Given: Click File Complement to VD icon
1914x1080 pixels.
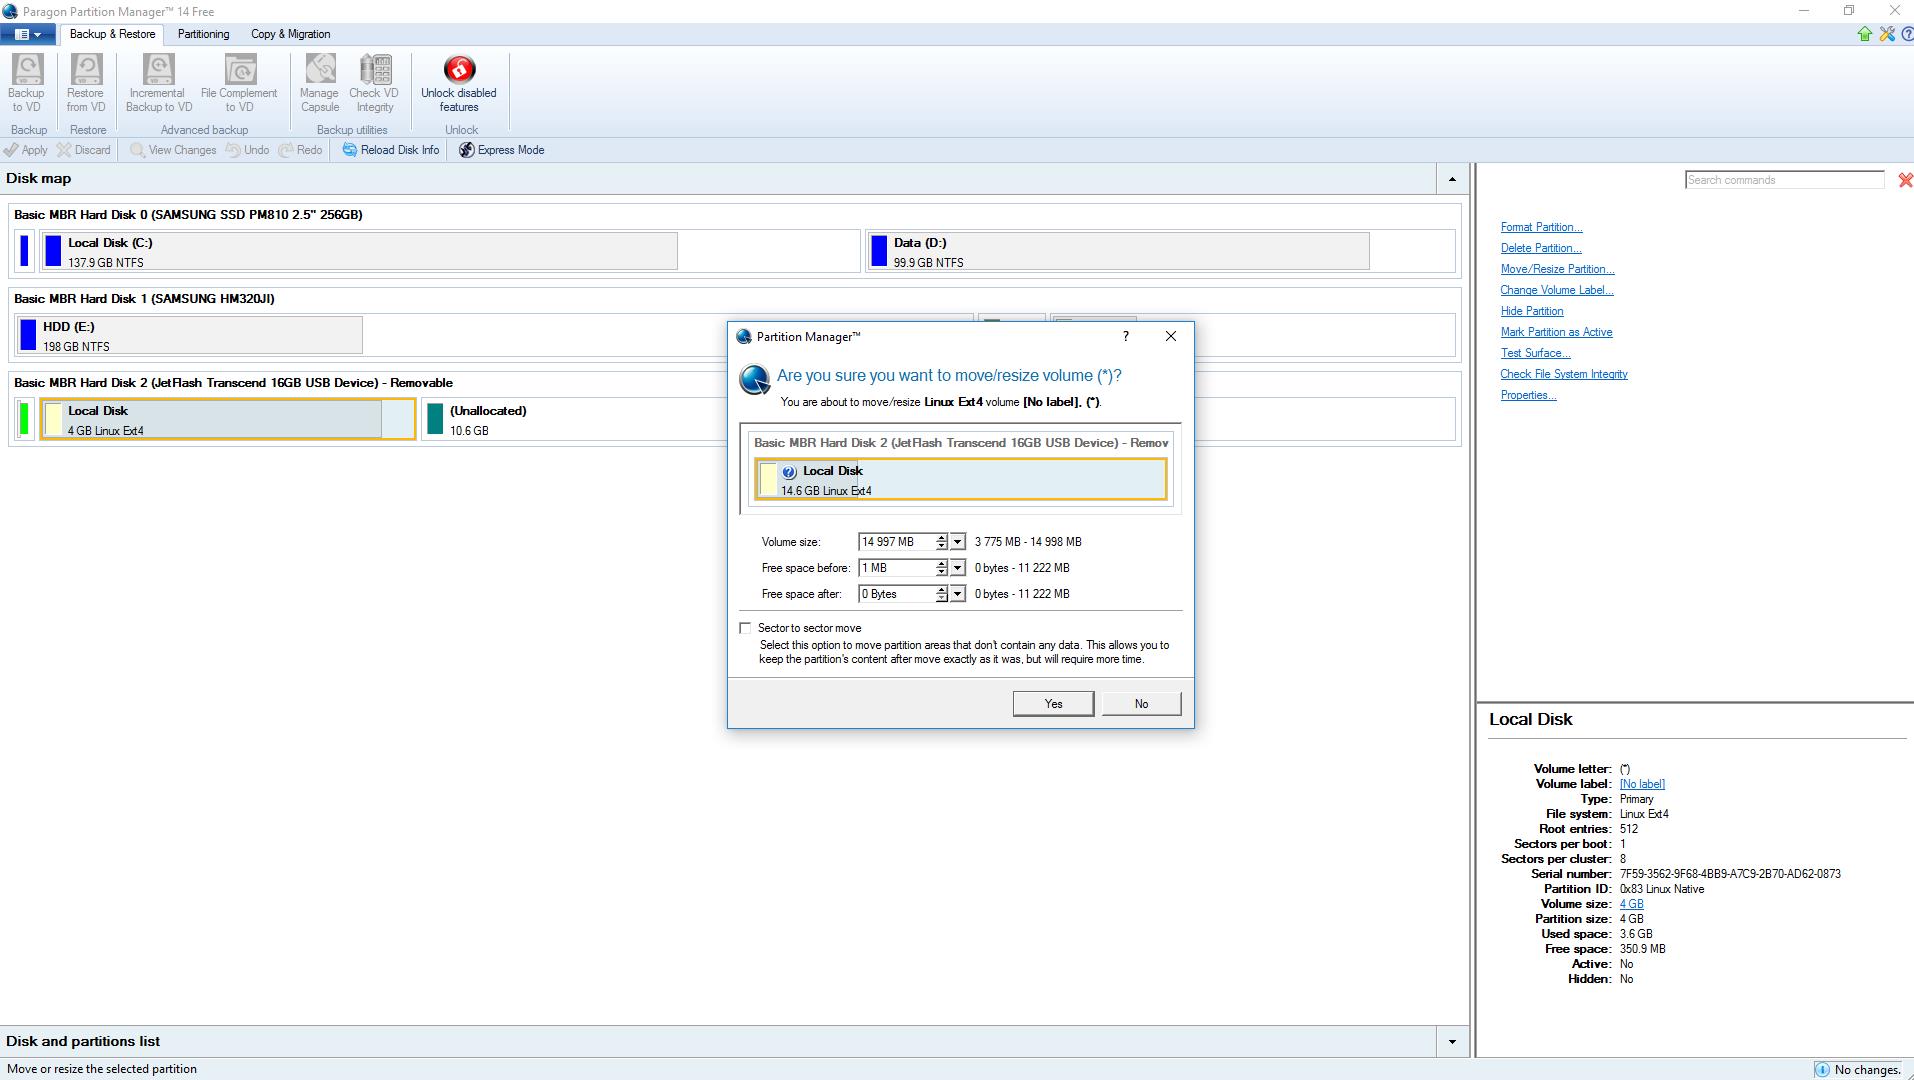Looking at the screenshot, I should coord(240,69).
